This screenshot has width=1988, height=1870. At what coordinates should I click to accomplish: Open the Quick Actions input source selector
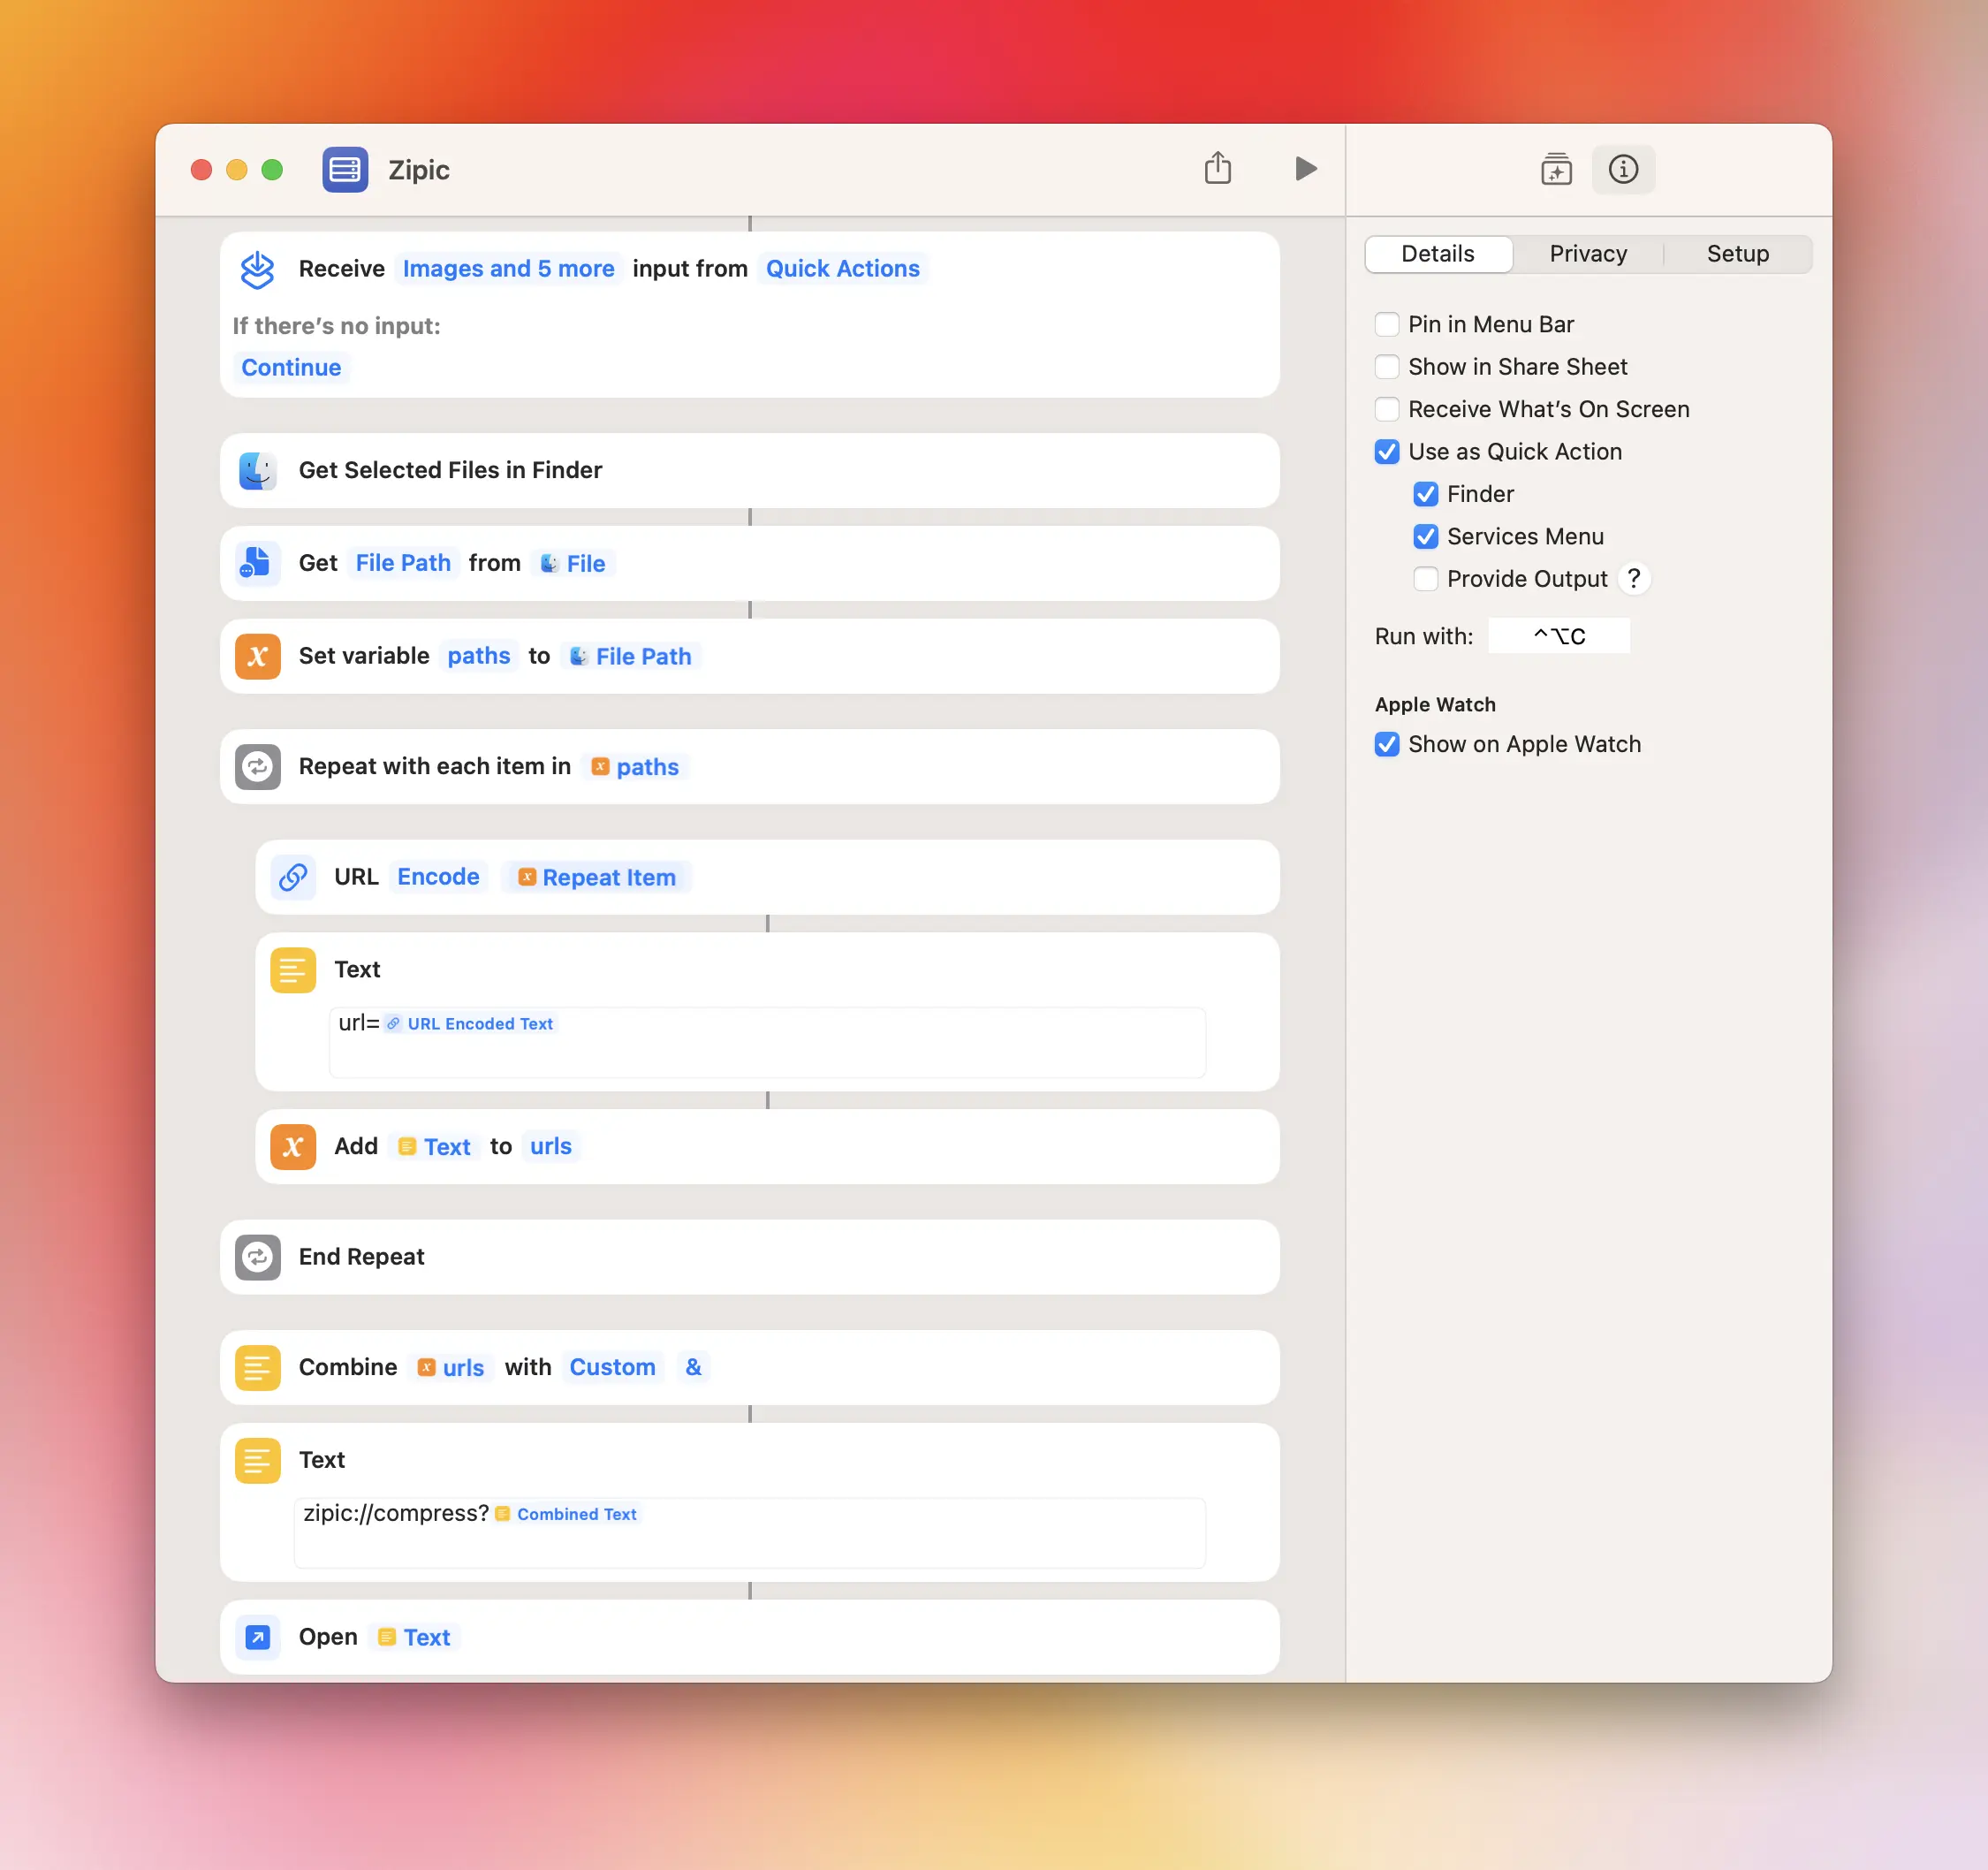point(842,268)
